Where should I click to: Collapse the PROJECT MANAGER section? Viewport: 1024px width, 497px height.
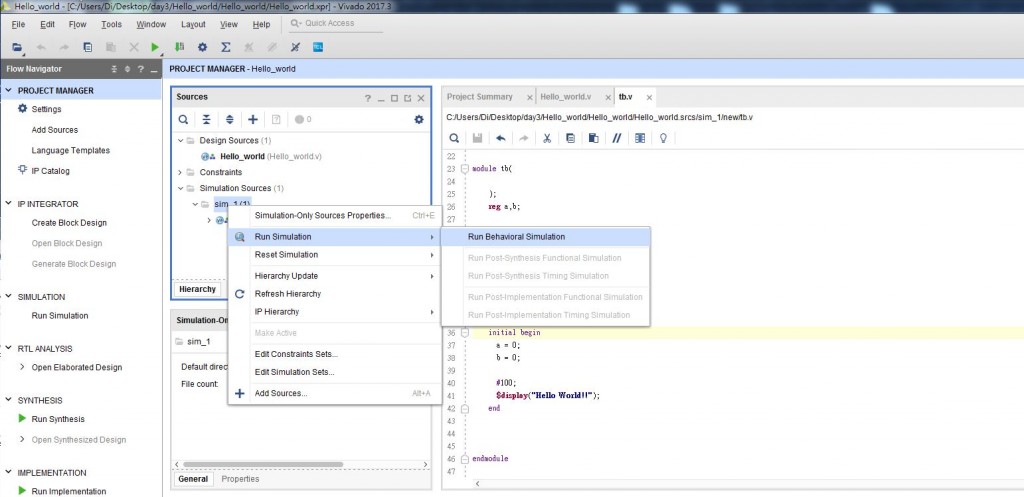click(8, 91)
